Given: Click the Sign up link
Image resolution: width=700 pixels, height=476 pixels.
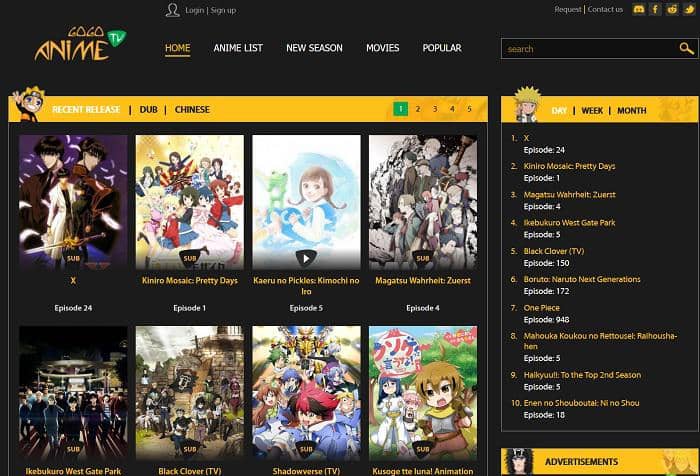Looking at the screenshot, I should pos(223,10).
